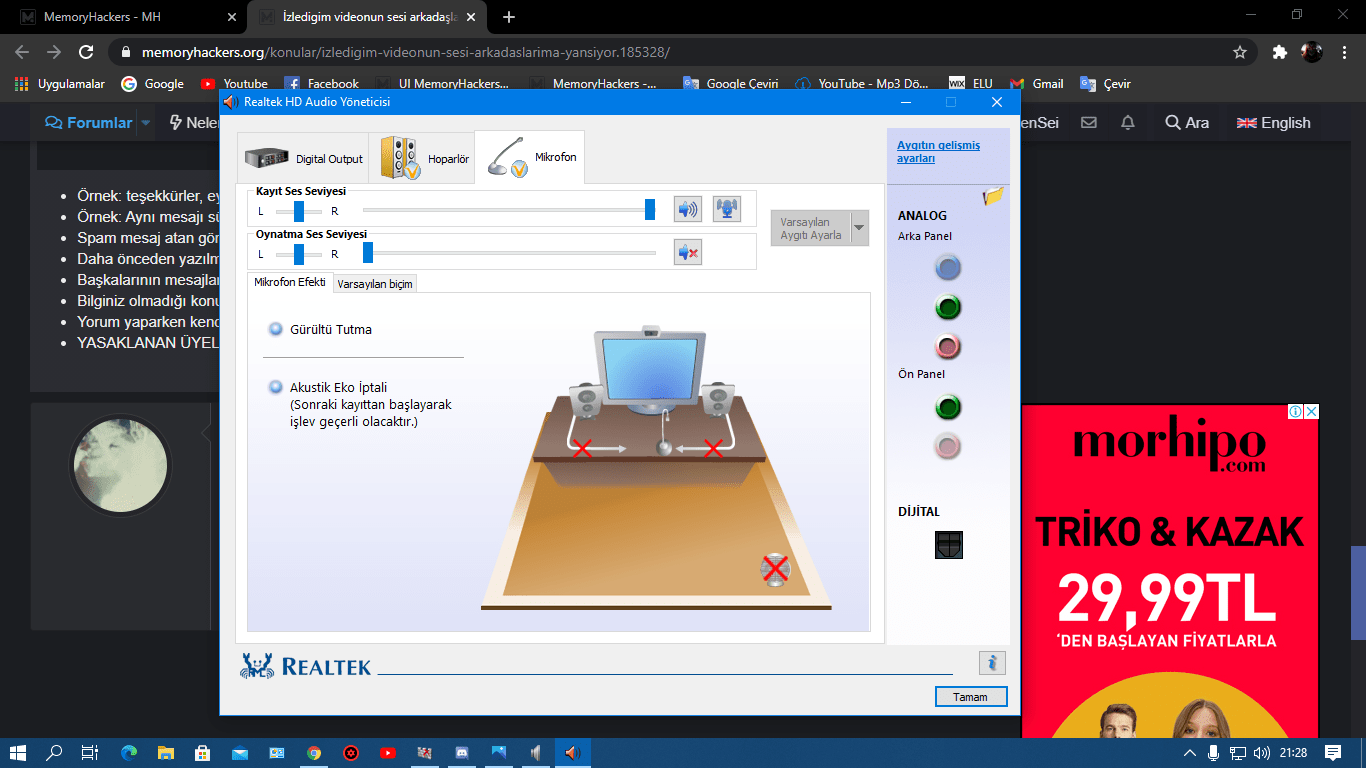Open the morhipo advertisement banner
The width and height of the screenshot is (1366, 768).
click(1170, 571)
